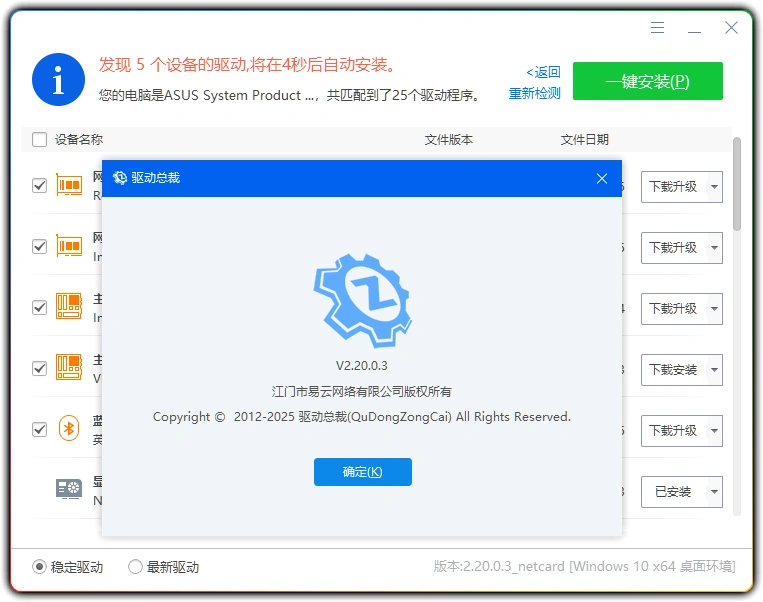
Task: Click the first motherboard device icon
Action: click(69, 306)
